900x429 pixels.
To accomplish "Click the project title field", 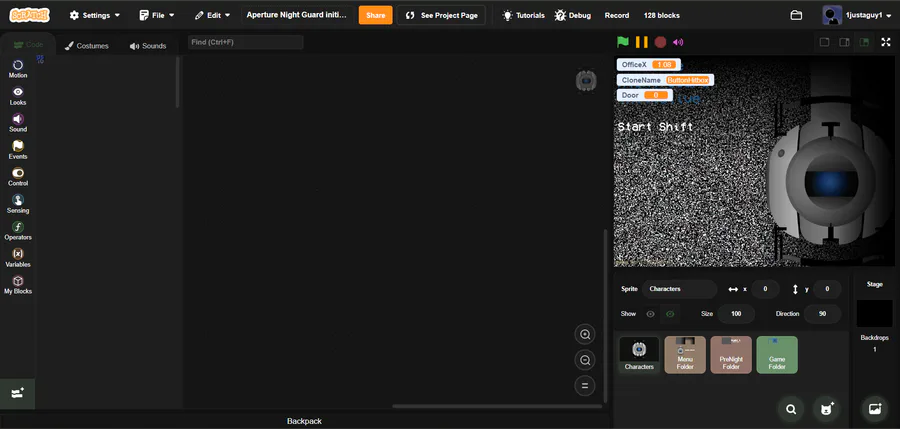I will (x=297, y=15).
